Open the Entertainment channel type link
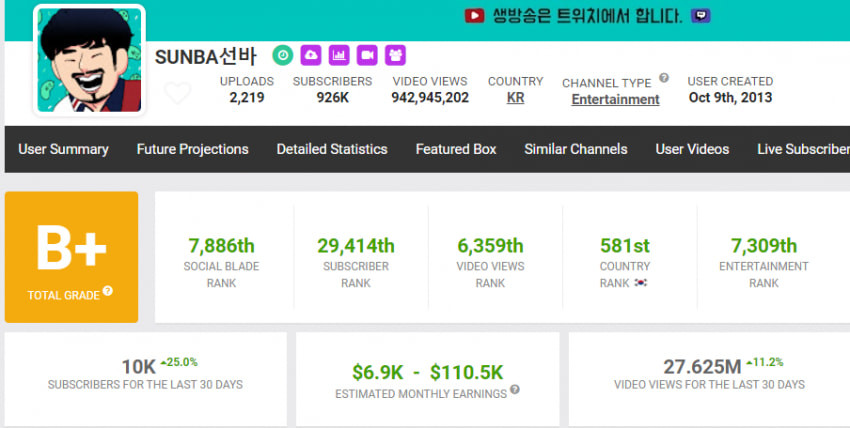850x428 pixels. pos(615,100)
